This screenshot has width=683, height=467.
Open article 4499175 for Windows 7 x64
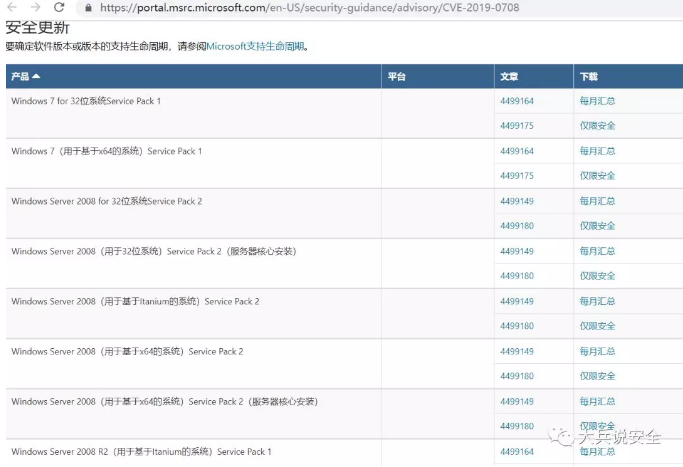[517, 176]
